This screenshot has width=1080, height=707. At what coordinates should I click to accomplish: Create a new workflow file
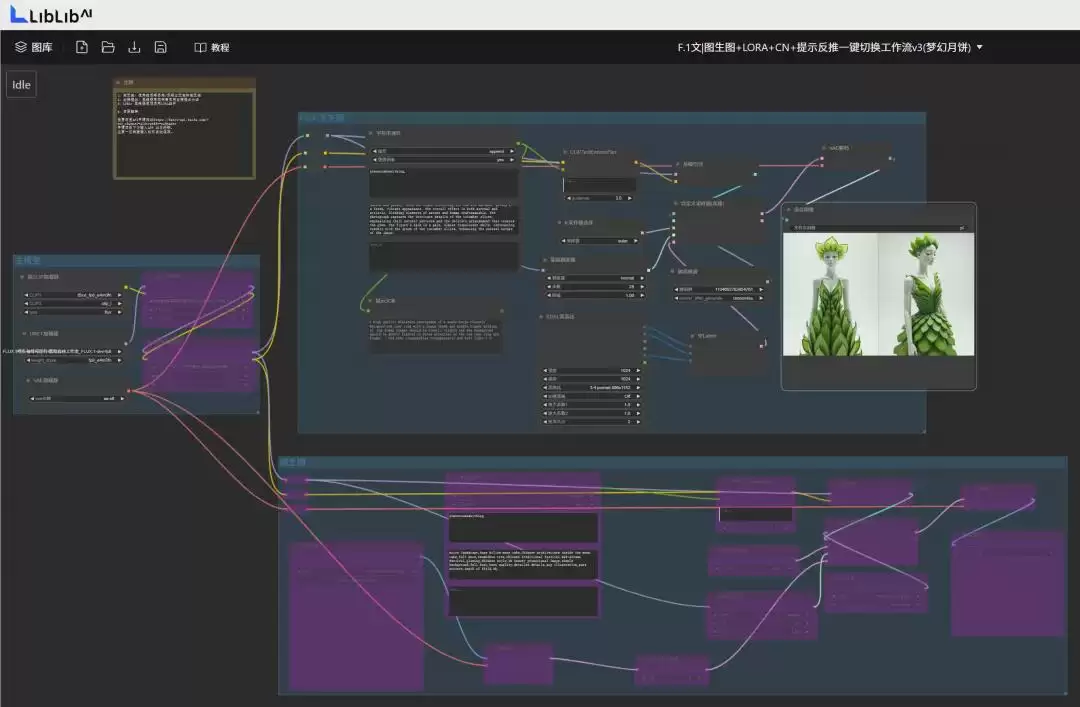(x=81, y=47)
